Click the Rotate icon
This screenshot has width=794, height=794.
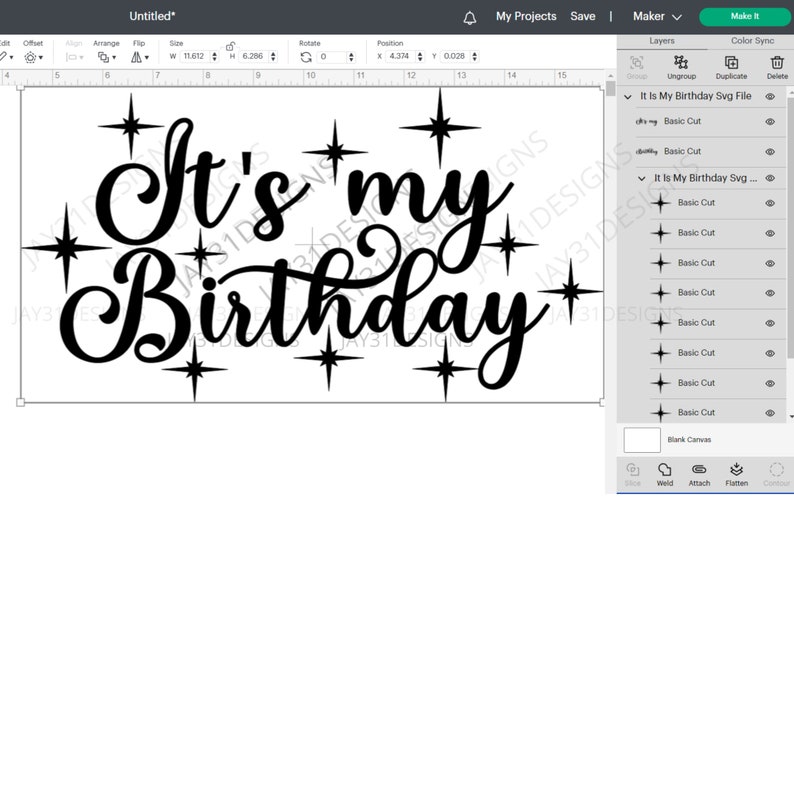[306, 57]
